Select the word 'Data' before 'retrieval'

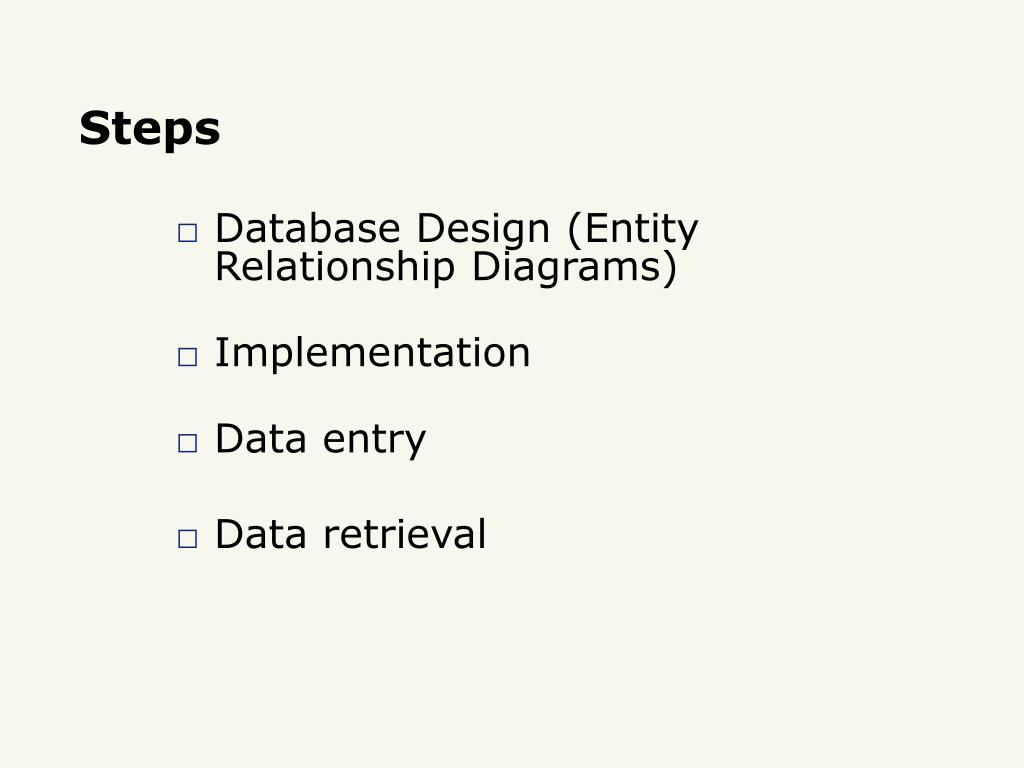261,534
